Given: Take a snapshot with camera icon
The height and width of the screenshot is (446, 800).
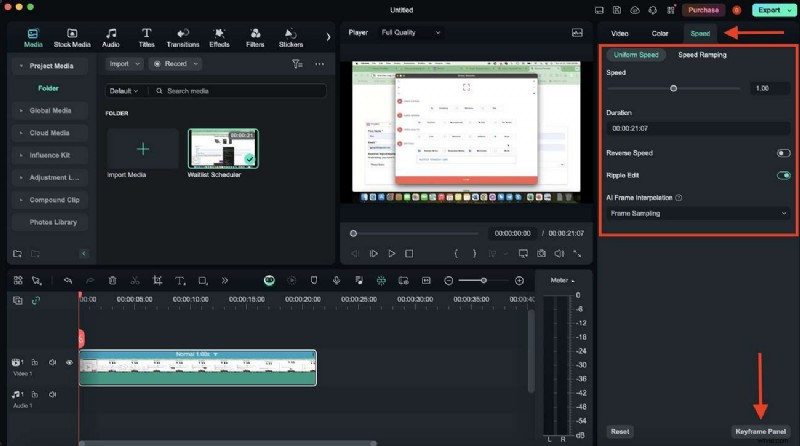Looking at the screenshot, I should (x=541, y=254).
